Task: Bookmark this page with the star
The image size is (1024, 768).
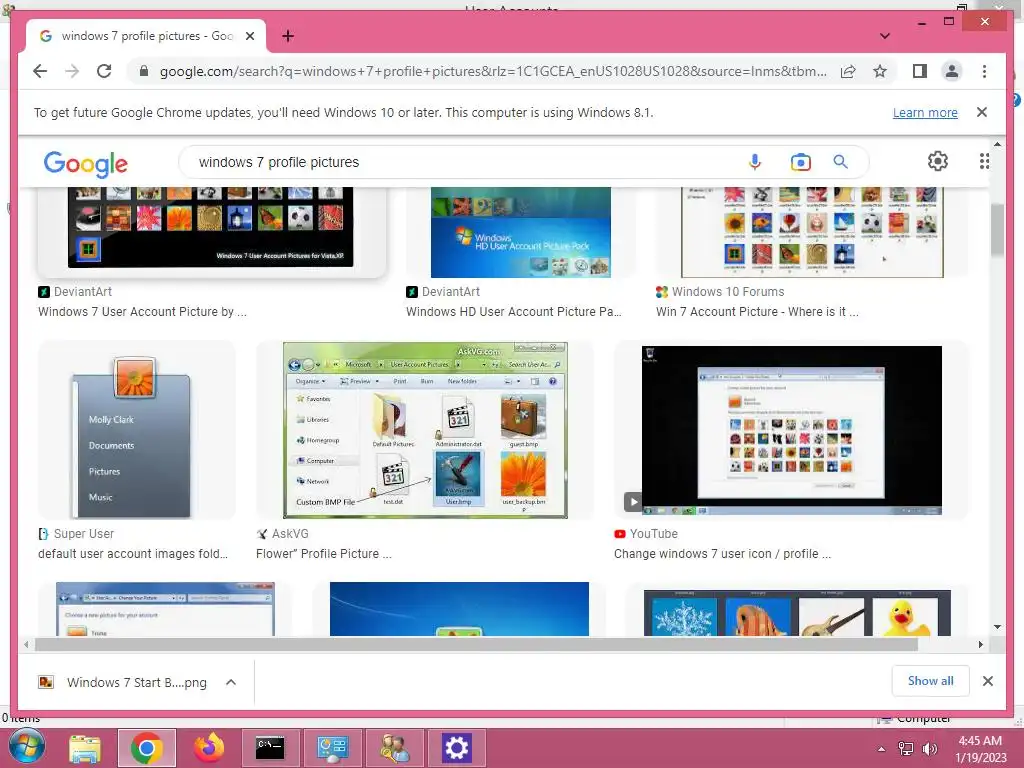Action: click(880, 71)
